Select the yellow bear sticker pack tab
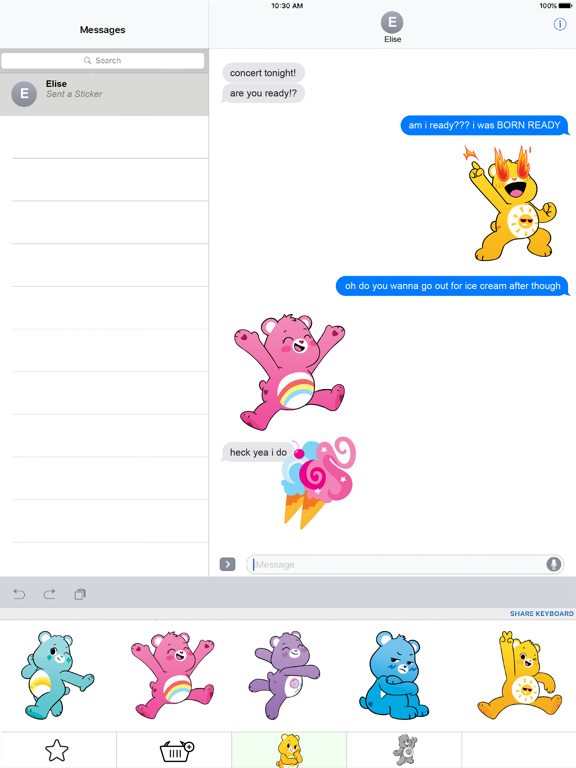The height and width of the screenshot is (768, 576). click(x=289, y=750)
